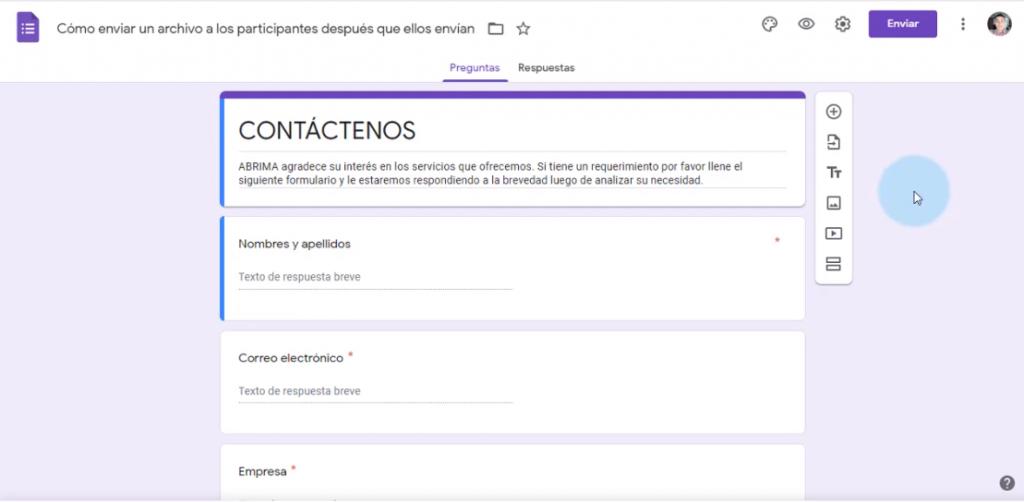Open the theme customization palette
Image resolution: width=1024 pixels, height=502 pixels.
click(769, 25)
